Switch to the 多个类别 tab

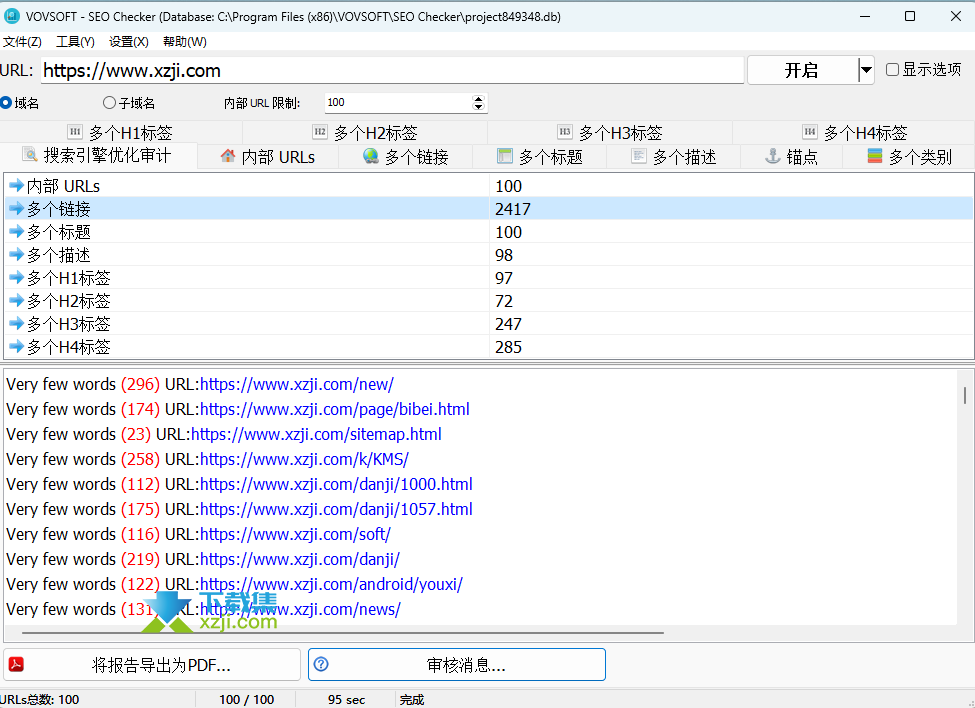point(908,156)
